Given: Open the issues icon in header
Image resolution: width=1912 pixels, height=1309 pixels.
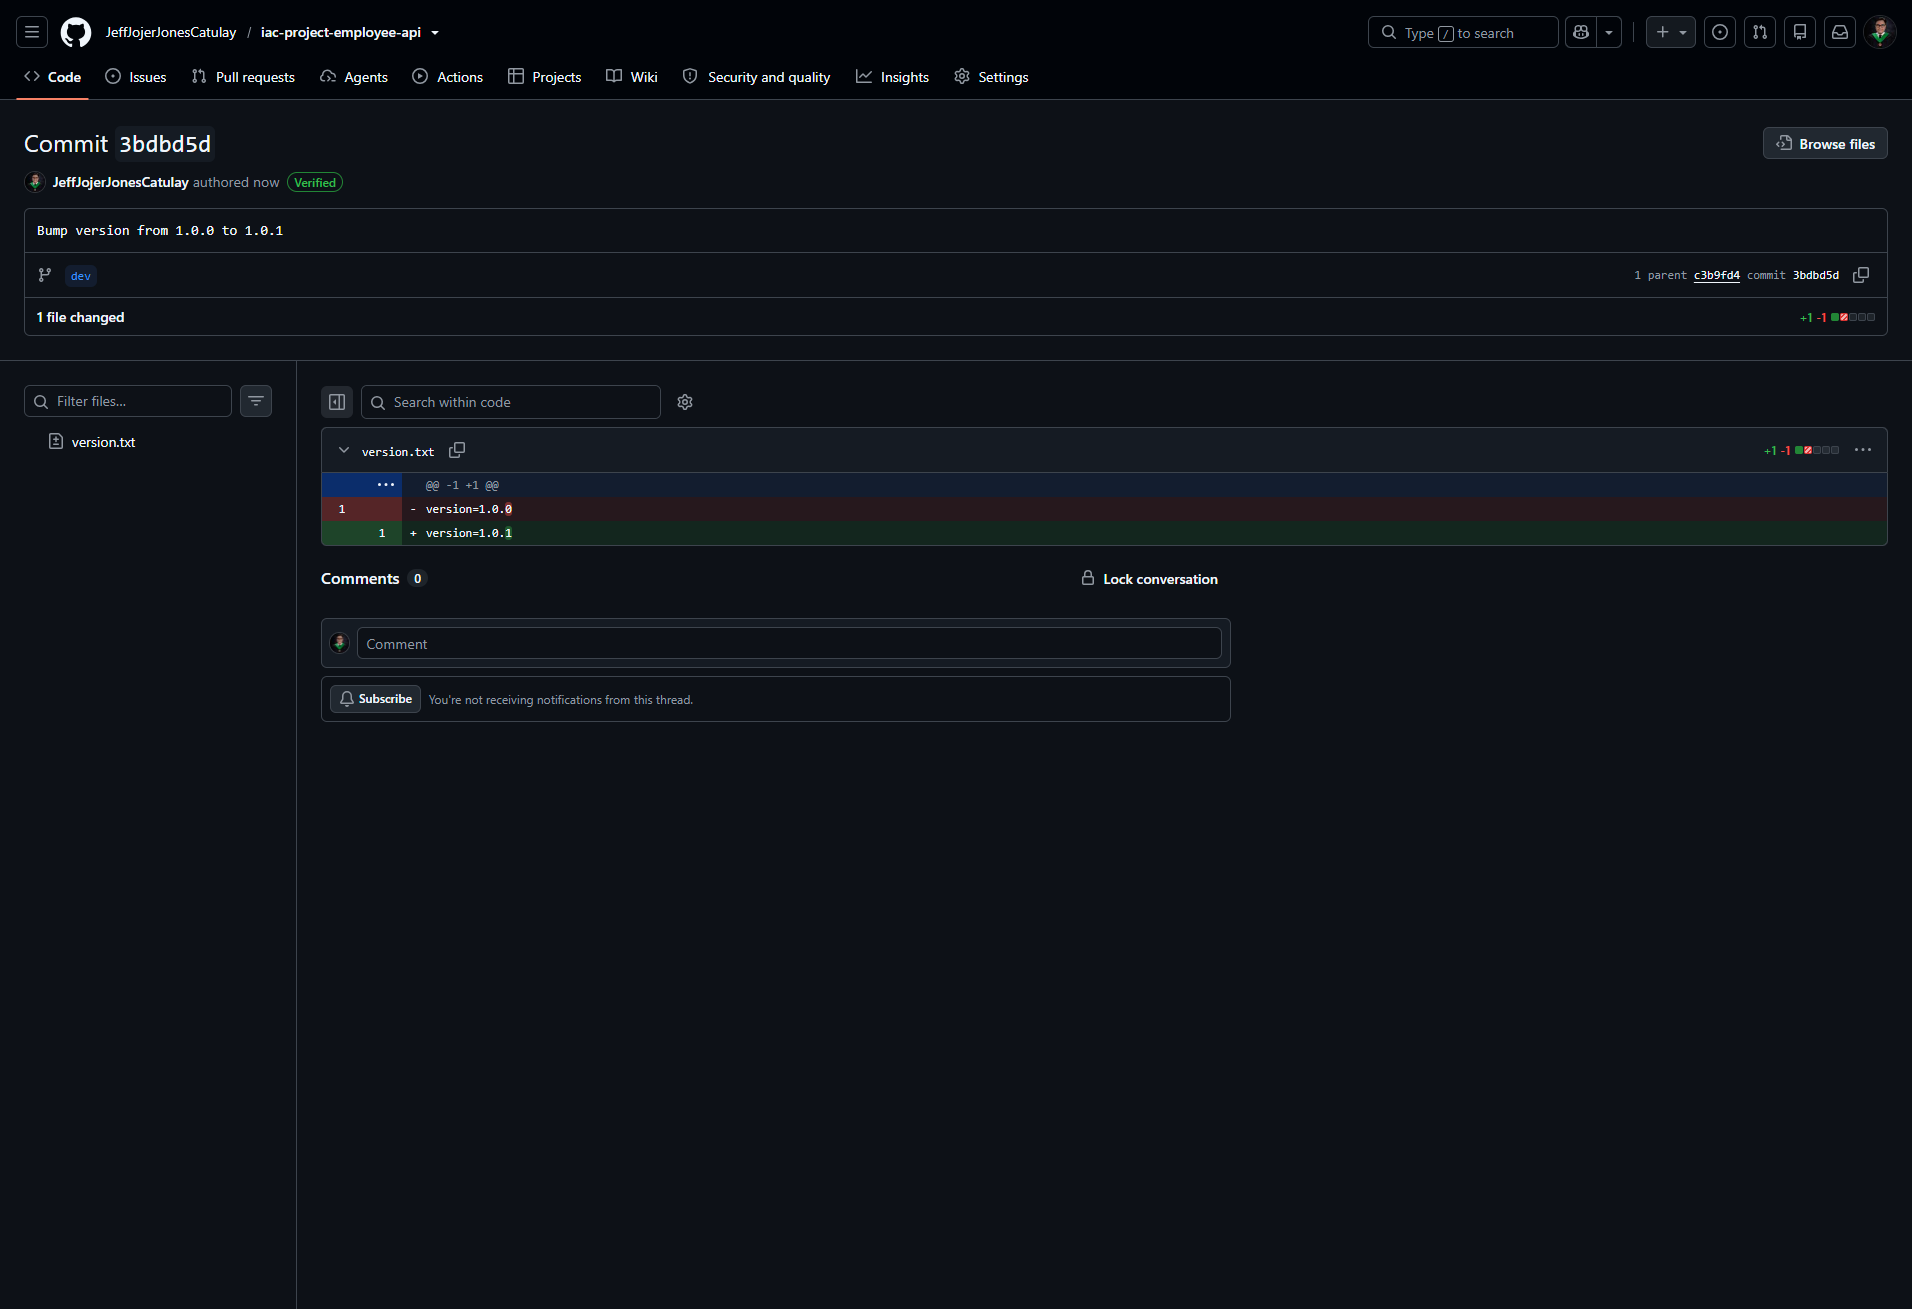Looking at the screenshot, I should click(1720, 32).
